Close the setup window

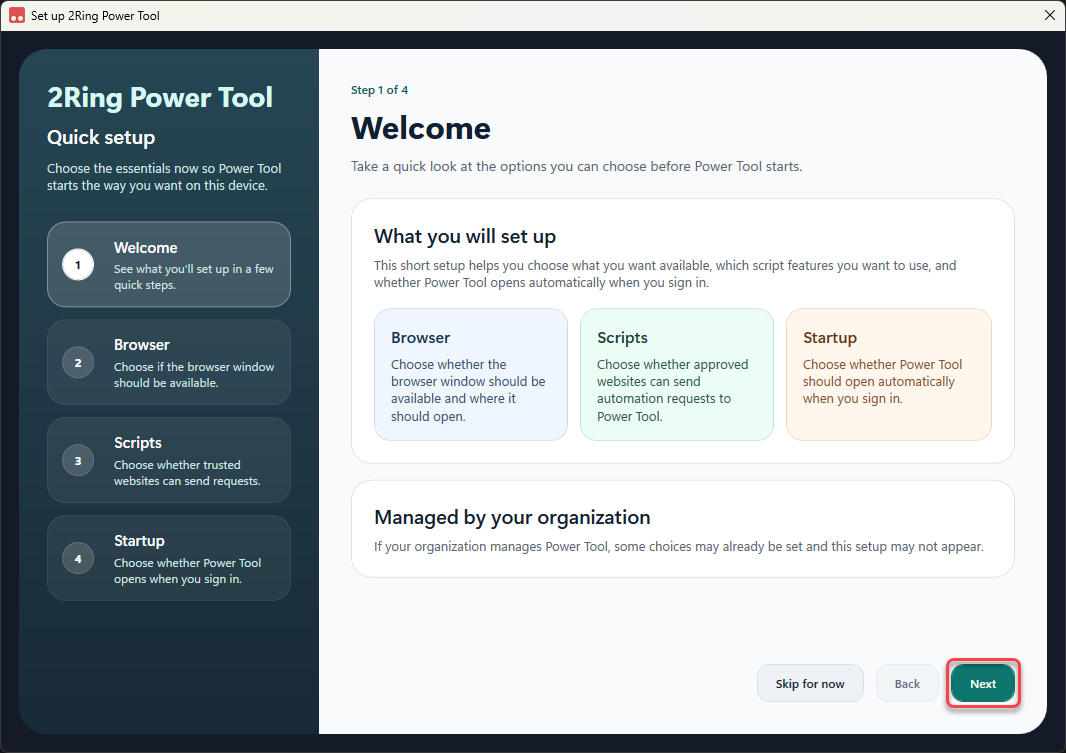[1050, 15]
